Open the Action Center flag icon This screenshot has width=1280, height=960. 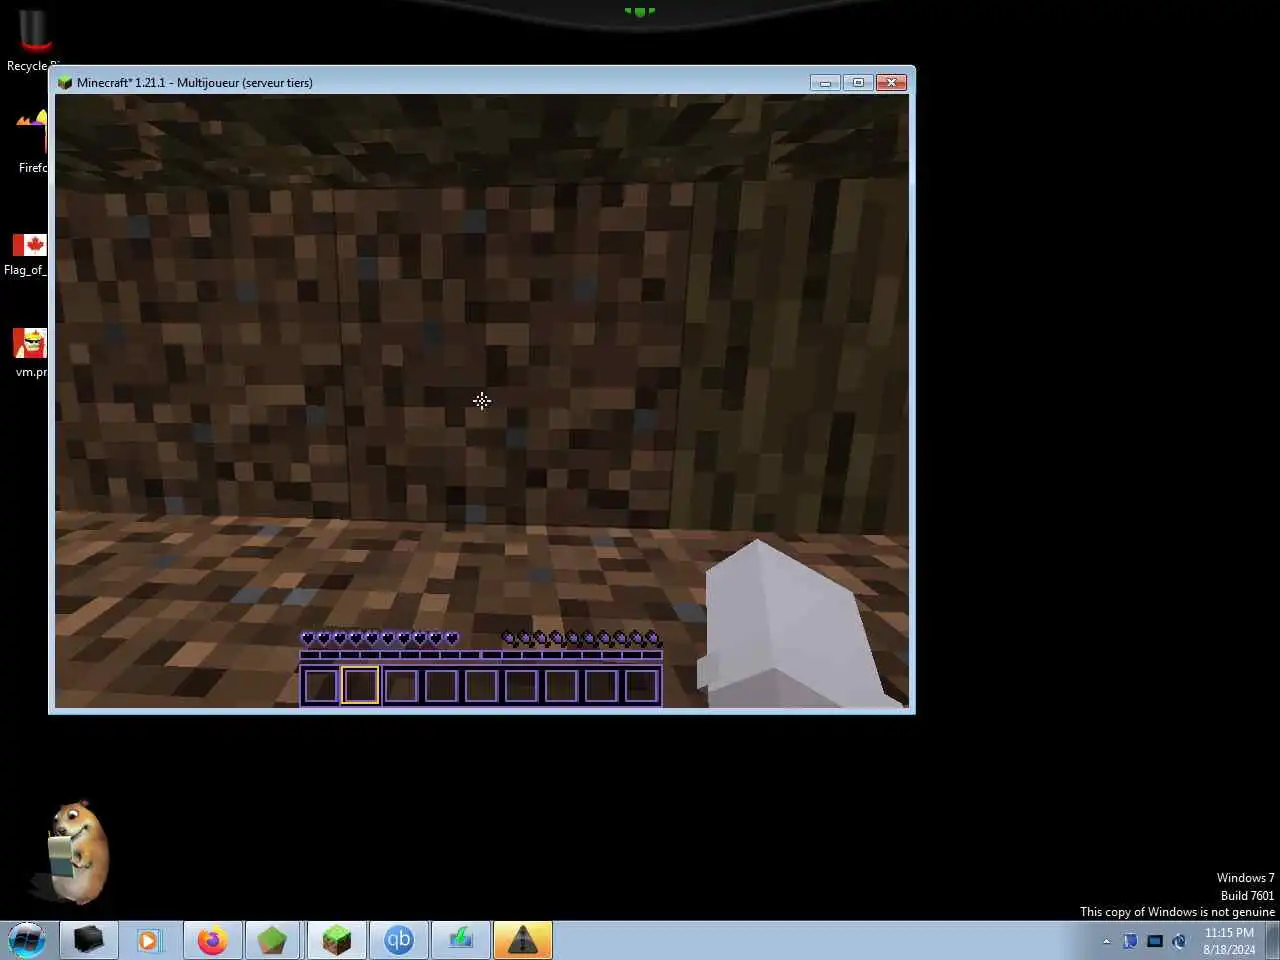(x=1130, y=941)
